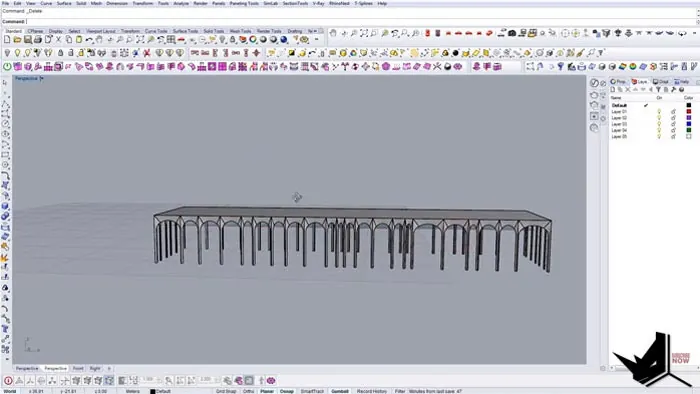The width and height of the screenshot is (700, 394).
Task: Click the red X delete icon
Action: (x=146, y=53)
